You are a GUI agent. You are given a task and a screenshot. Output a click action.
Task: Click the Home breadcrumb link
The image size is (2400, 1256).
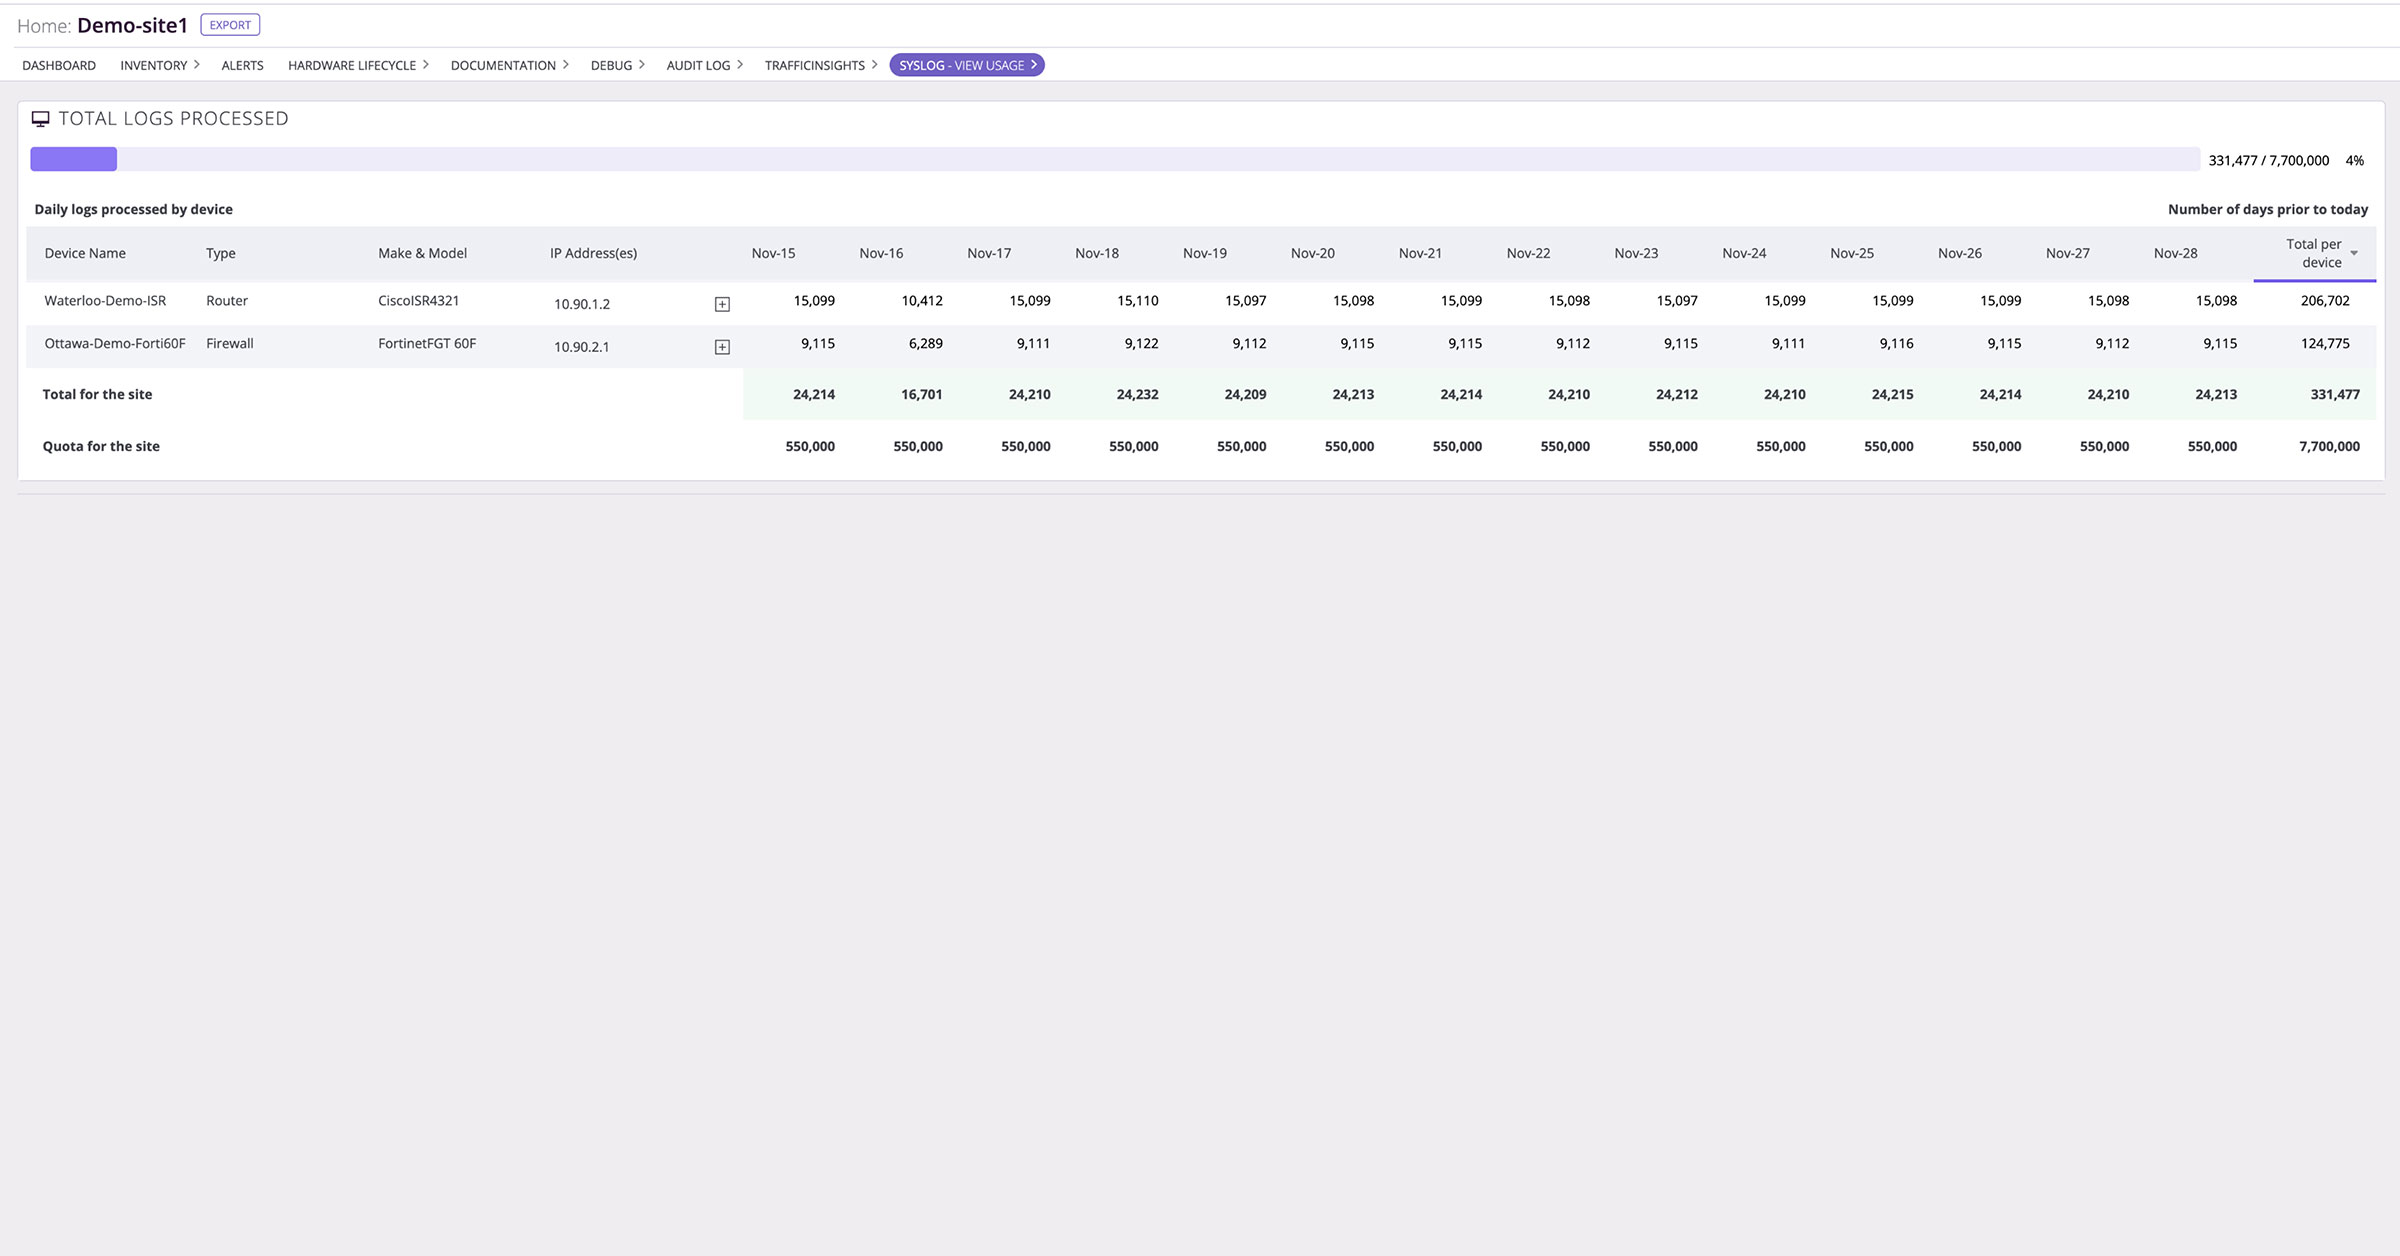43,26
